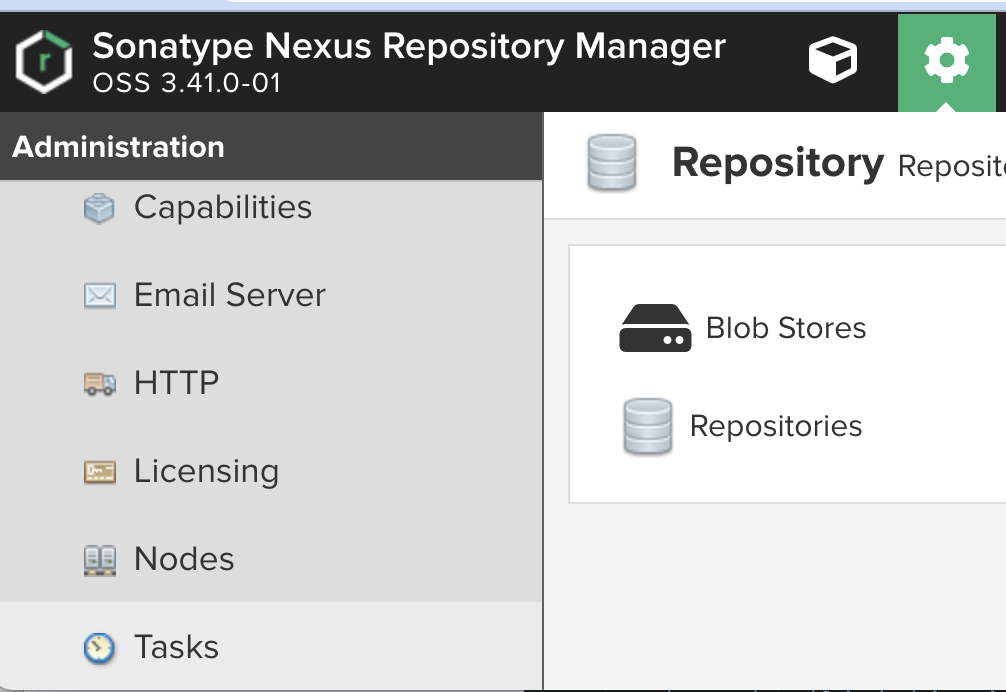Click the HTTP truck icon
The image size is (1006, 692).
(x=99, y=384)
